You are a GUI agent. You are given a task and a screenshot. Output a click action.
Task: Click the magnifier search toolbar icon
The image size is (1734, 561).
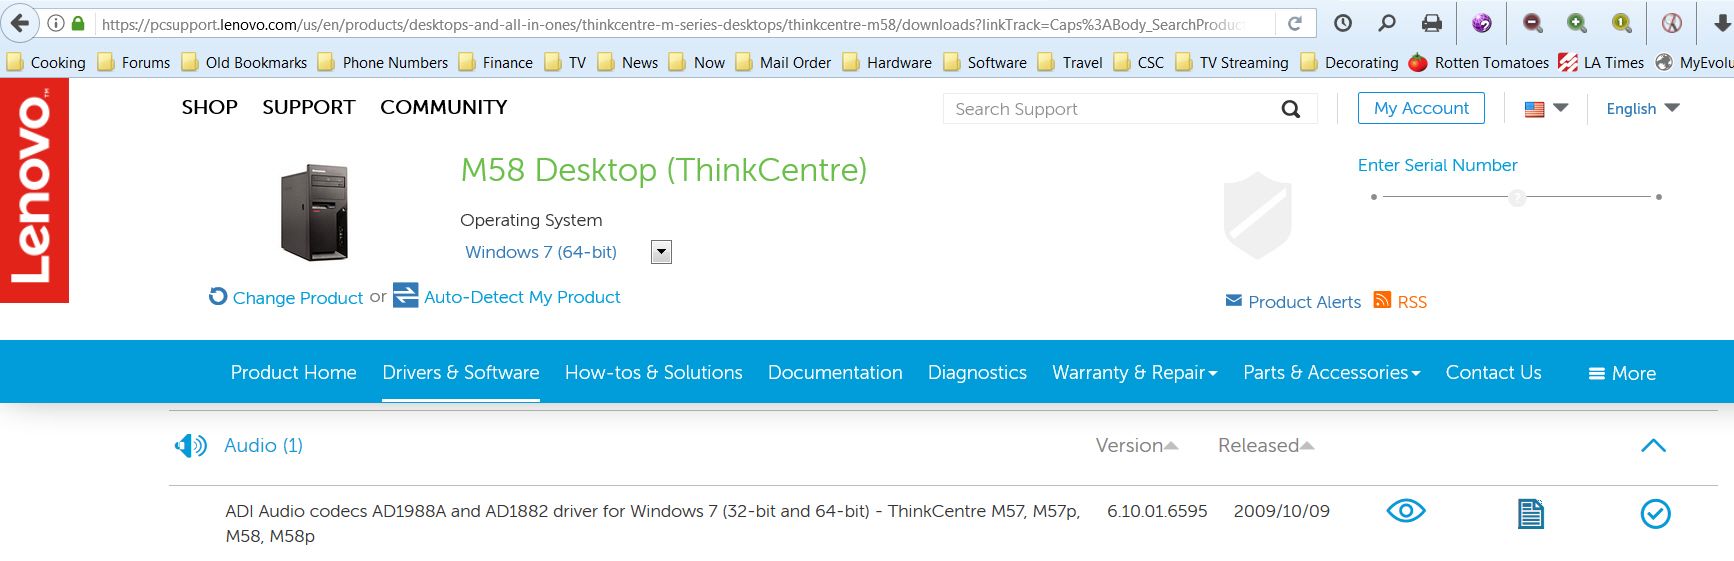(1387, 23)
